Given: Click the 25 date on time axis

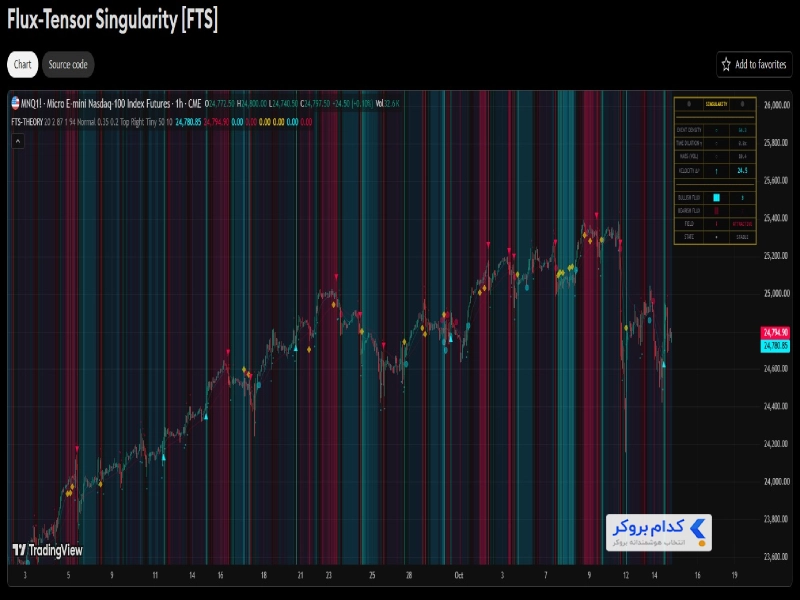Looking at the screenshot, I should pyautogui.click(x=372, y=576).
